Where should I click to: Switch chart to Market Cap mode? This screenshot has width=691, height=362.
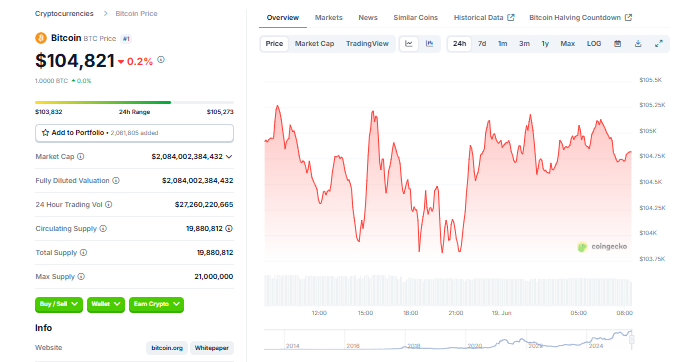point(314,44)
